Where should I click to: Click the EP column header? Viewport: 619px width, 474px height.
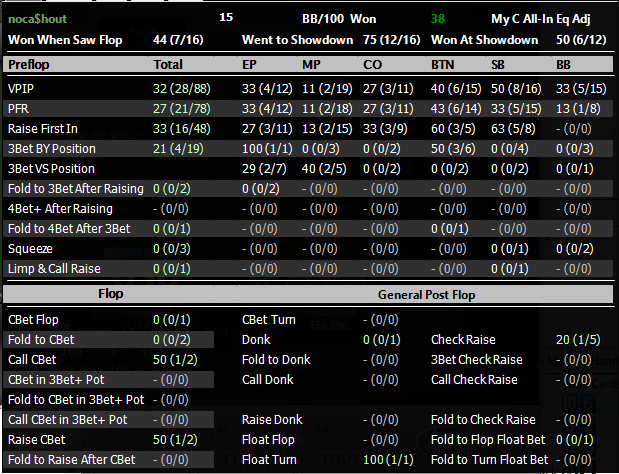(x=250, y=64)
